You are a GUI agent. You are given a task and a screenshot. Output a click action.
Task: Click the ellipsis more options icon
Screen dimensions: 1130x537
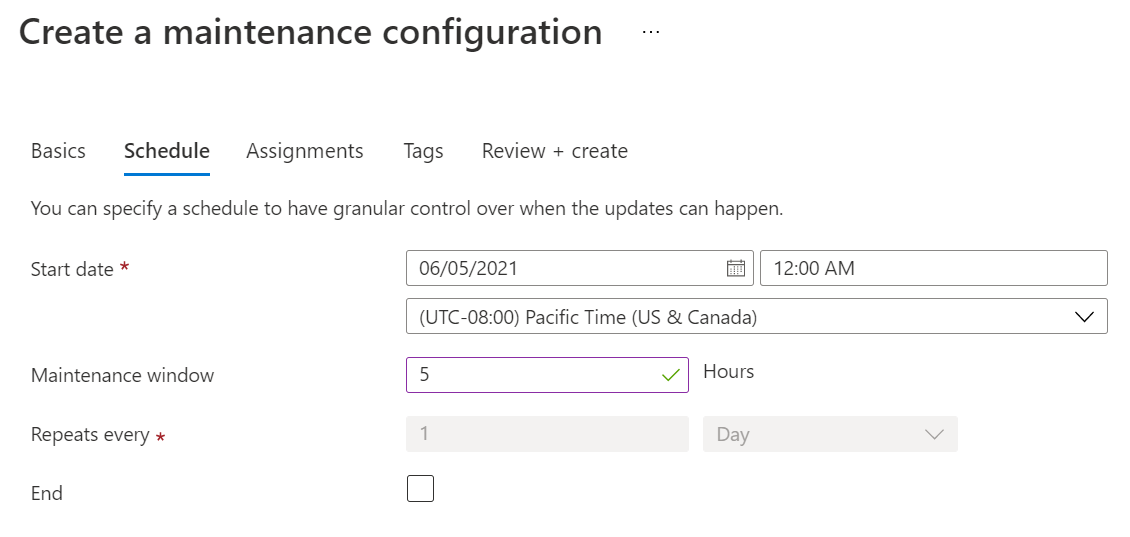651,32
